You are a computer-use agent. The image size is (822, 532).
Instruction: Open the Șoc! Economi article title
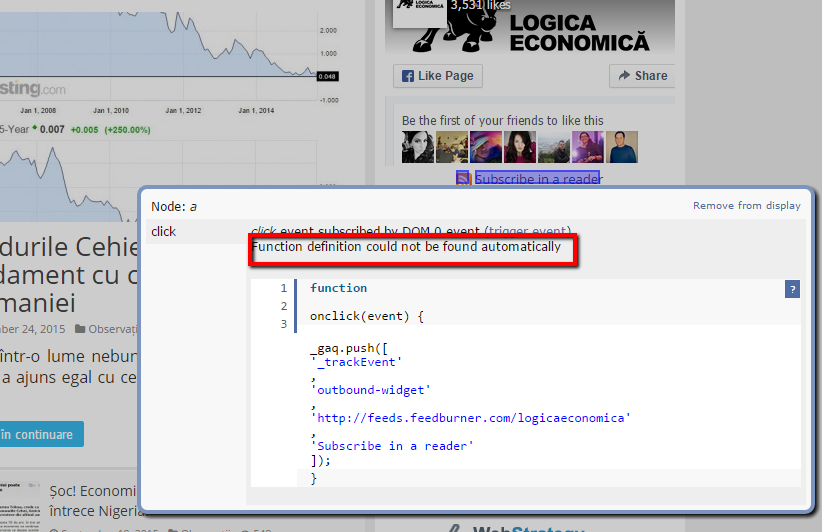click(92, 490)
